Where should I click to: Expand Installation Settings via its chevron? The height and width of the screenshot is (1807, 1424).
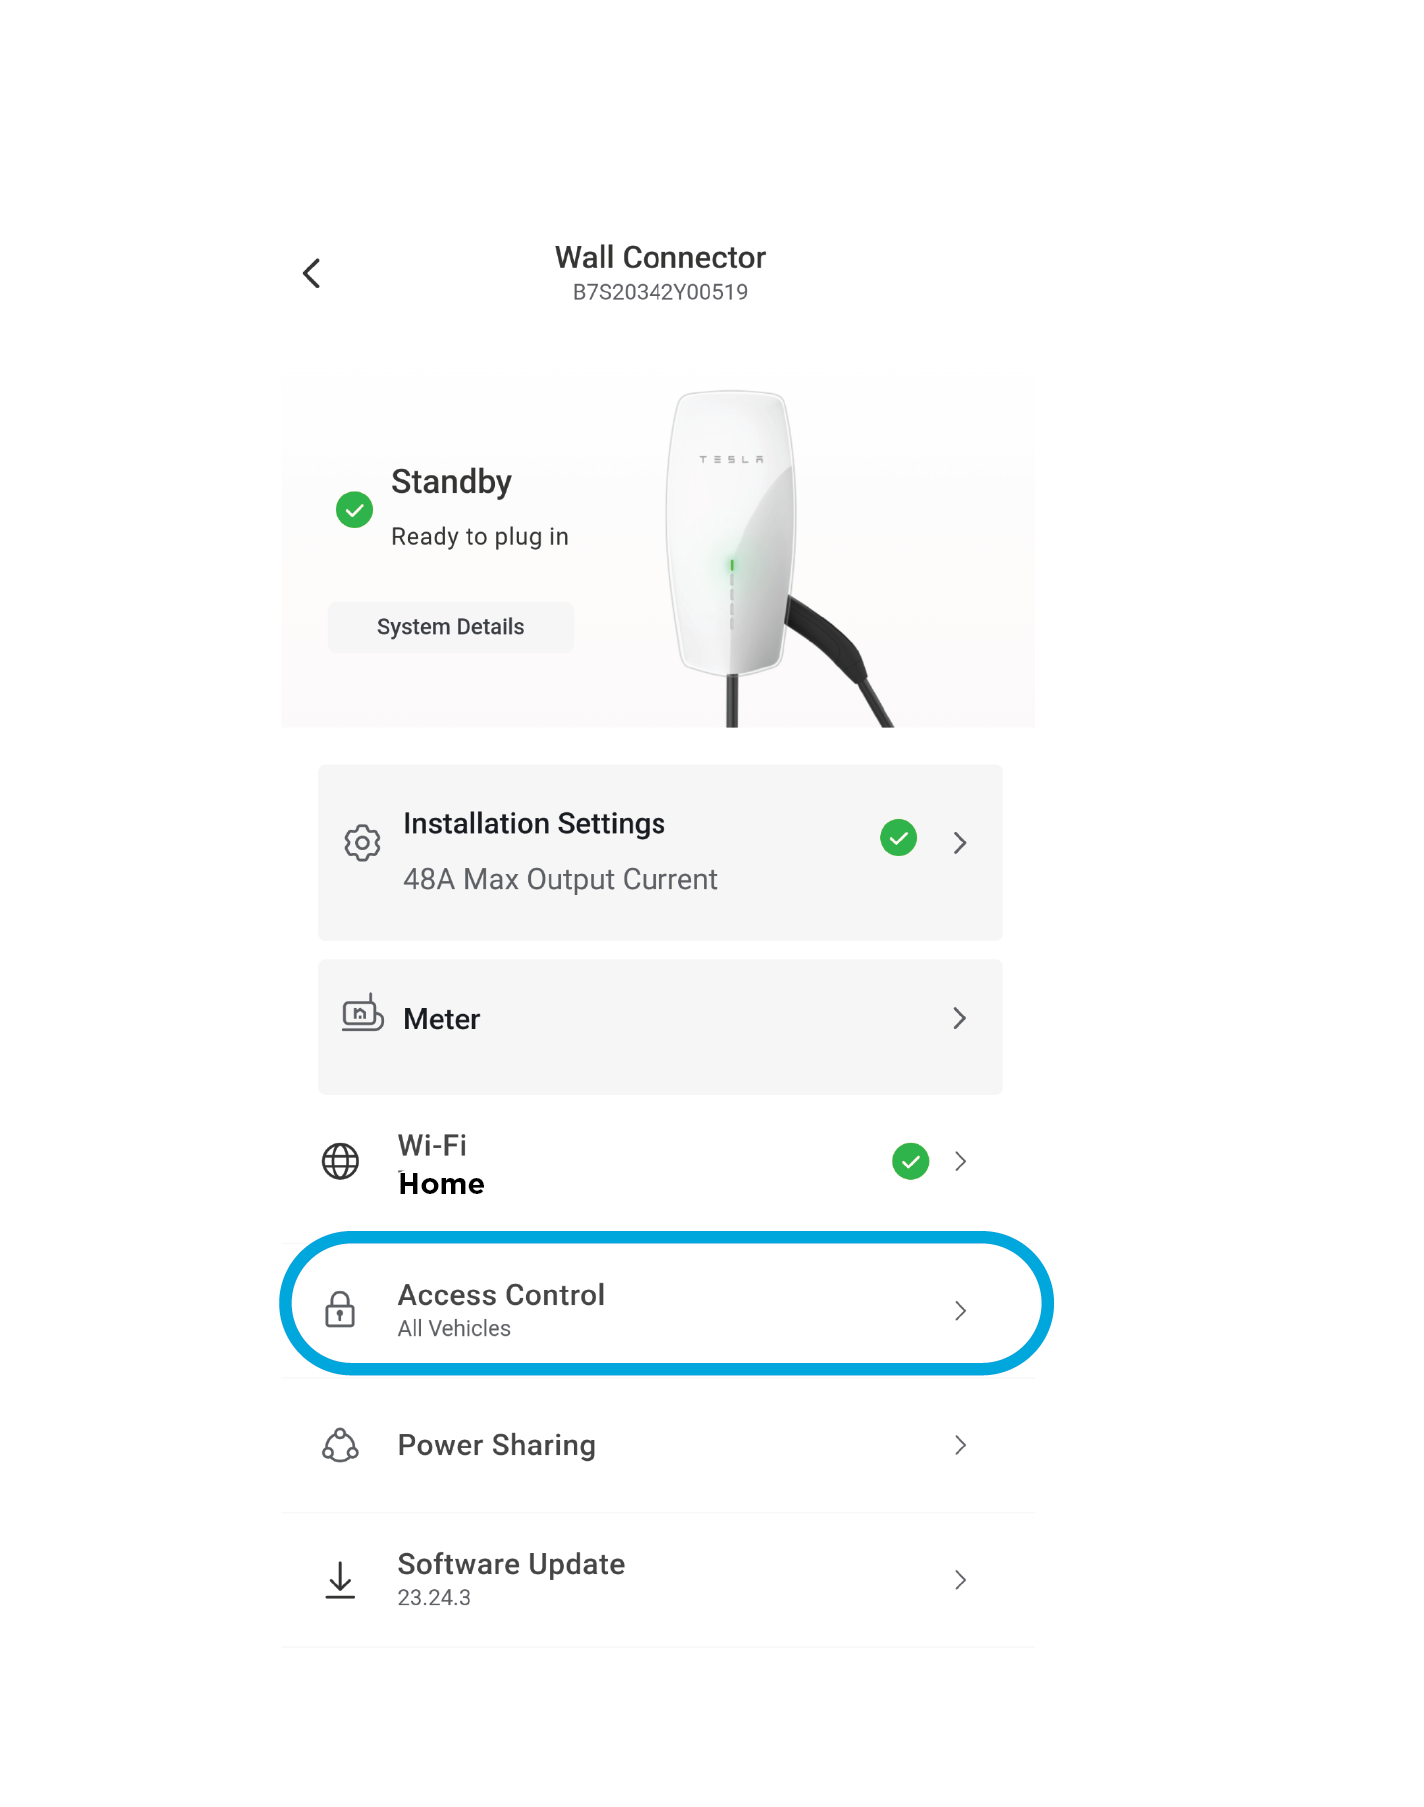click(x=960, y=843)
